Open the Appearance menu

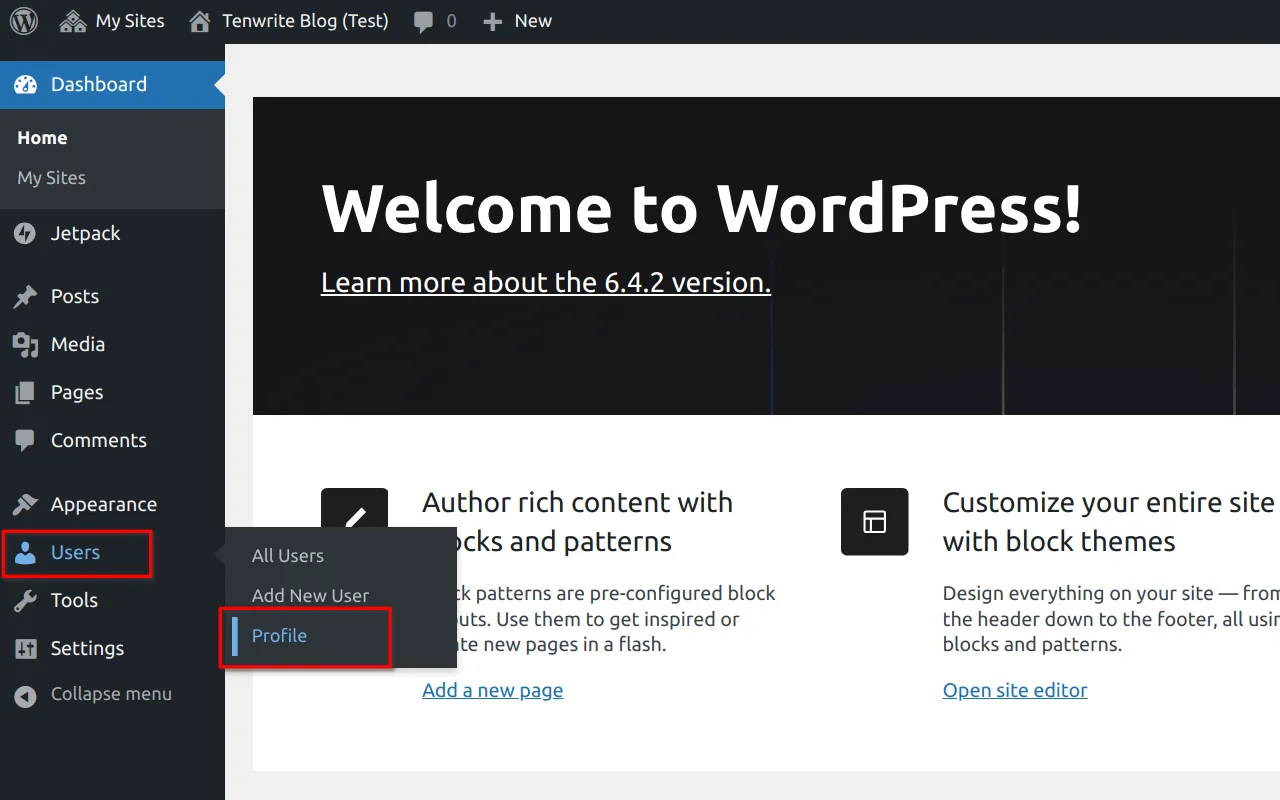pyautogui.click(x=112, y=505)
